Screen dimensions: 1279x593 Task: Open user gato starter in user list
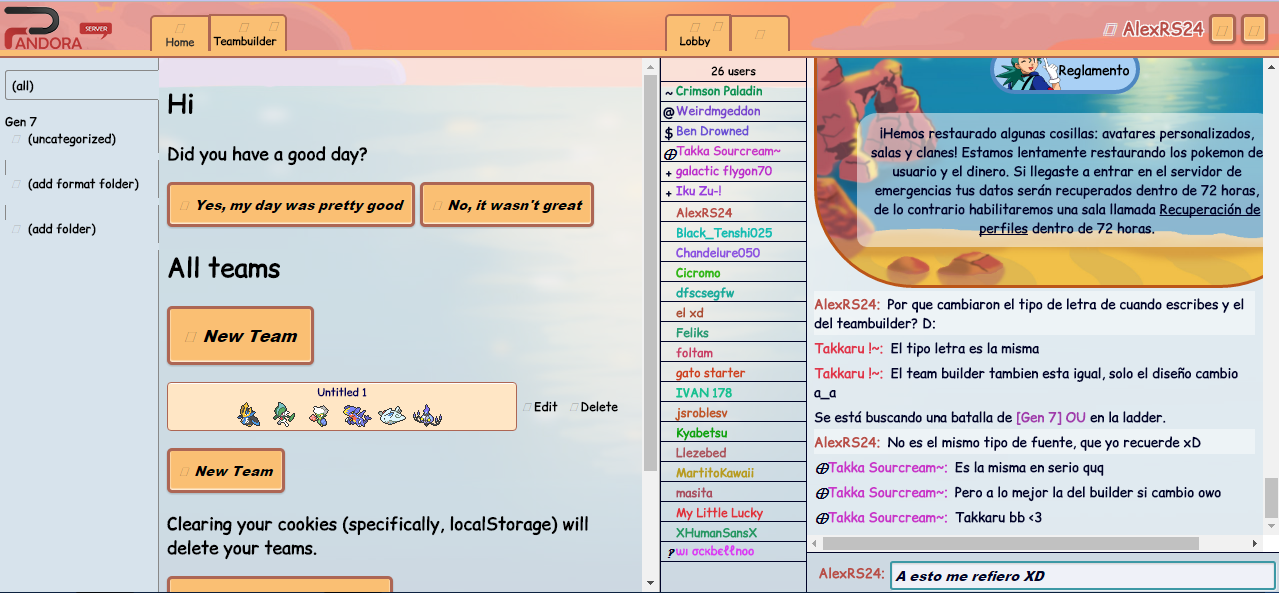click(733, 373)
